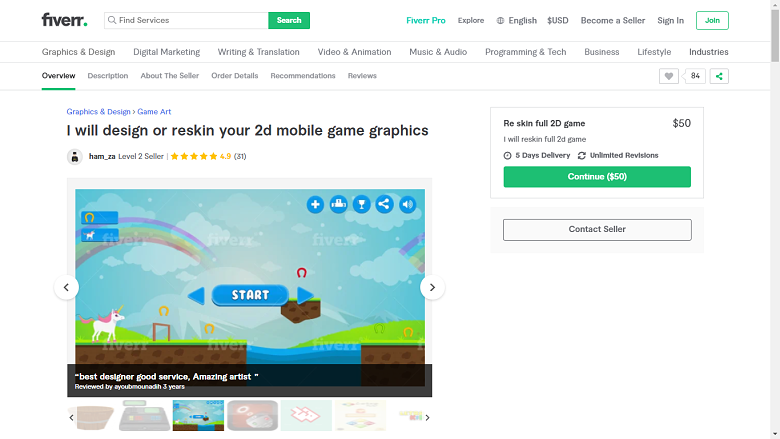Open Writing & Translation category menu
The width and height of the screenshot is (780, 439).
pyautogui.click(x=258, y=52)
